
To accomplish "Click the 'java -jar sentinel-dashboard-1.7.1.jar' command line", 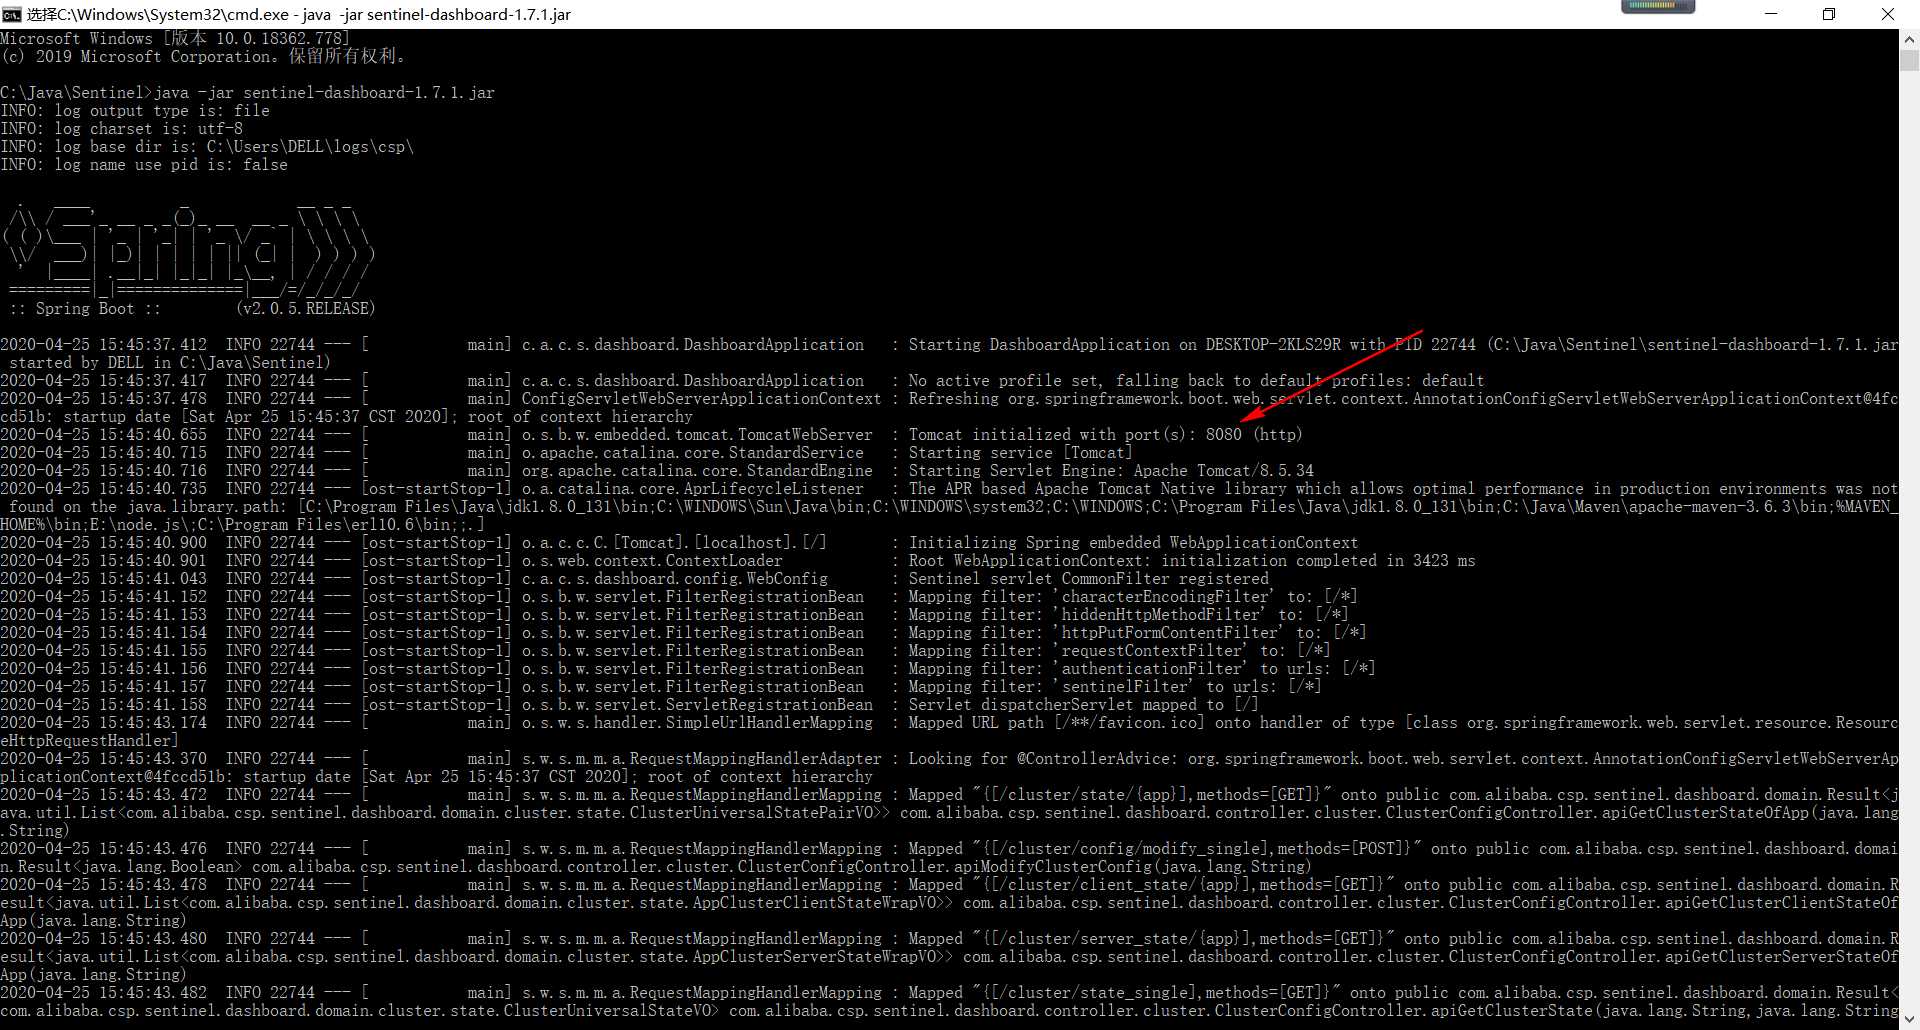I will click(325, 93).
